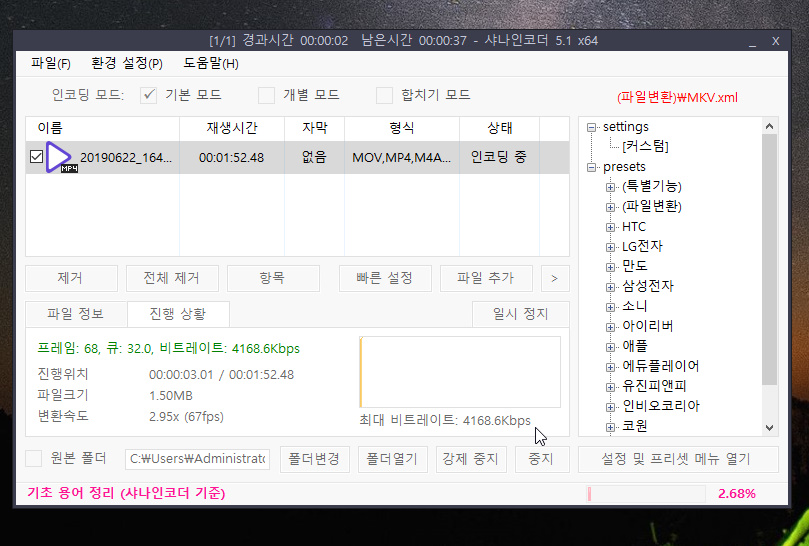Click the 인코딩 중 status cell

click(499, 157)
